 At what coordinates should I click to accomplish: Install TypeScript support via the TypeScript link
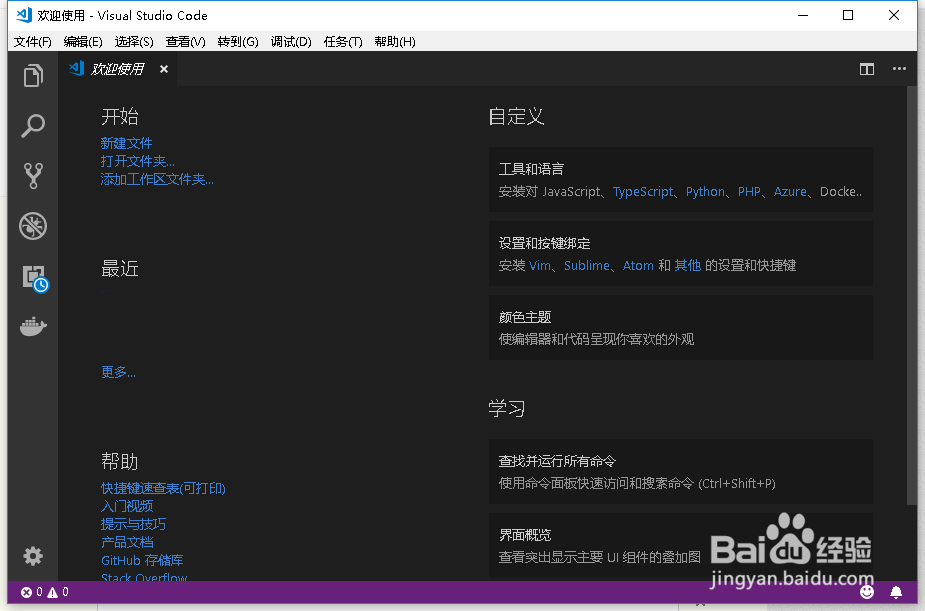[x=643, y=192]
